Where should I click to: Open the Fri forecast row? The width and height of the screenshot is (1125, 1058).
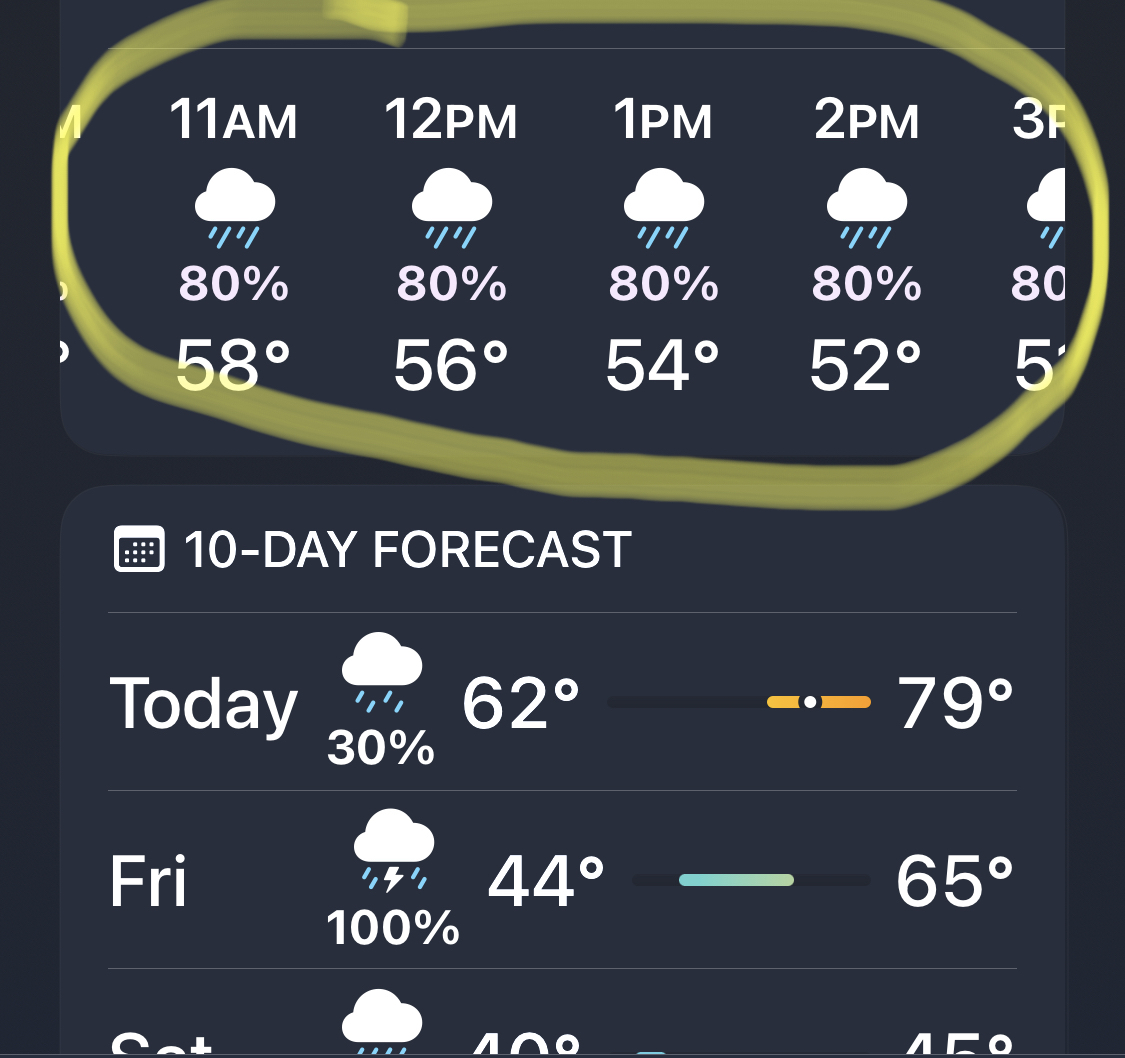point(148,881)
